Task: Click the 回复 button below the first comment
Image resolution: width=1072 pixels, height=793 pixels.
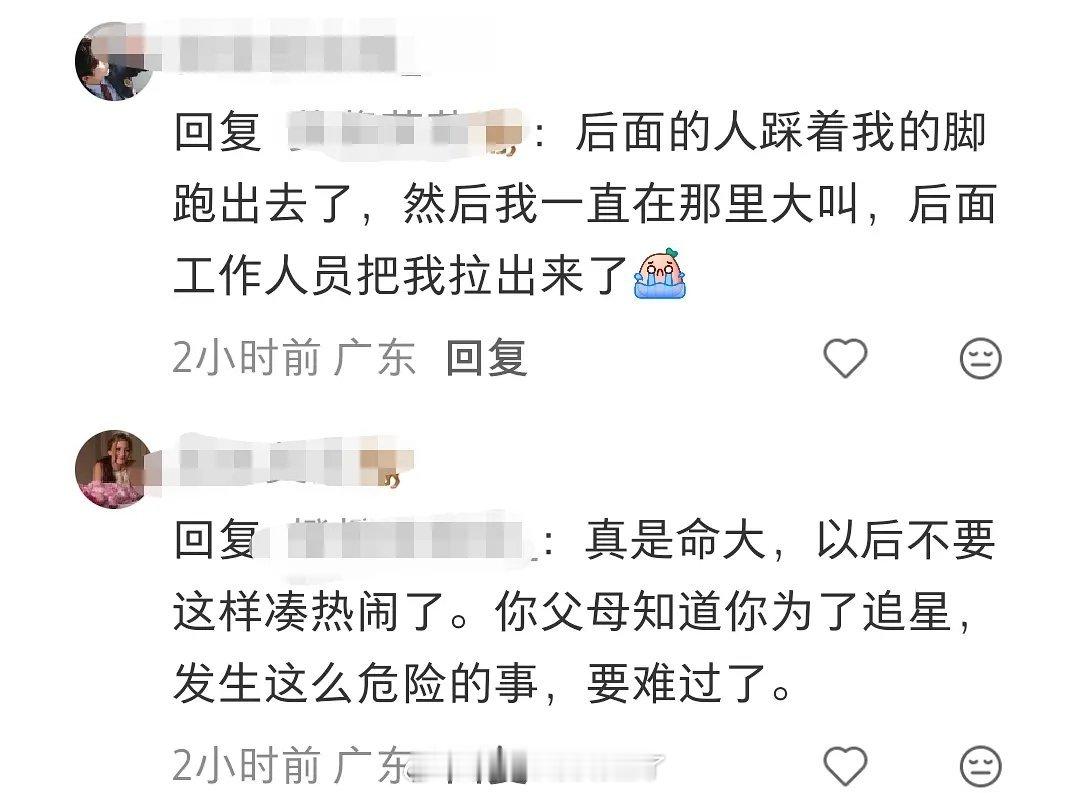Action: click(486, 358)
